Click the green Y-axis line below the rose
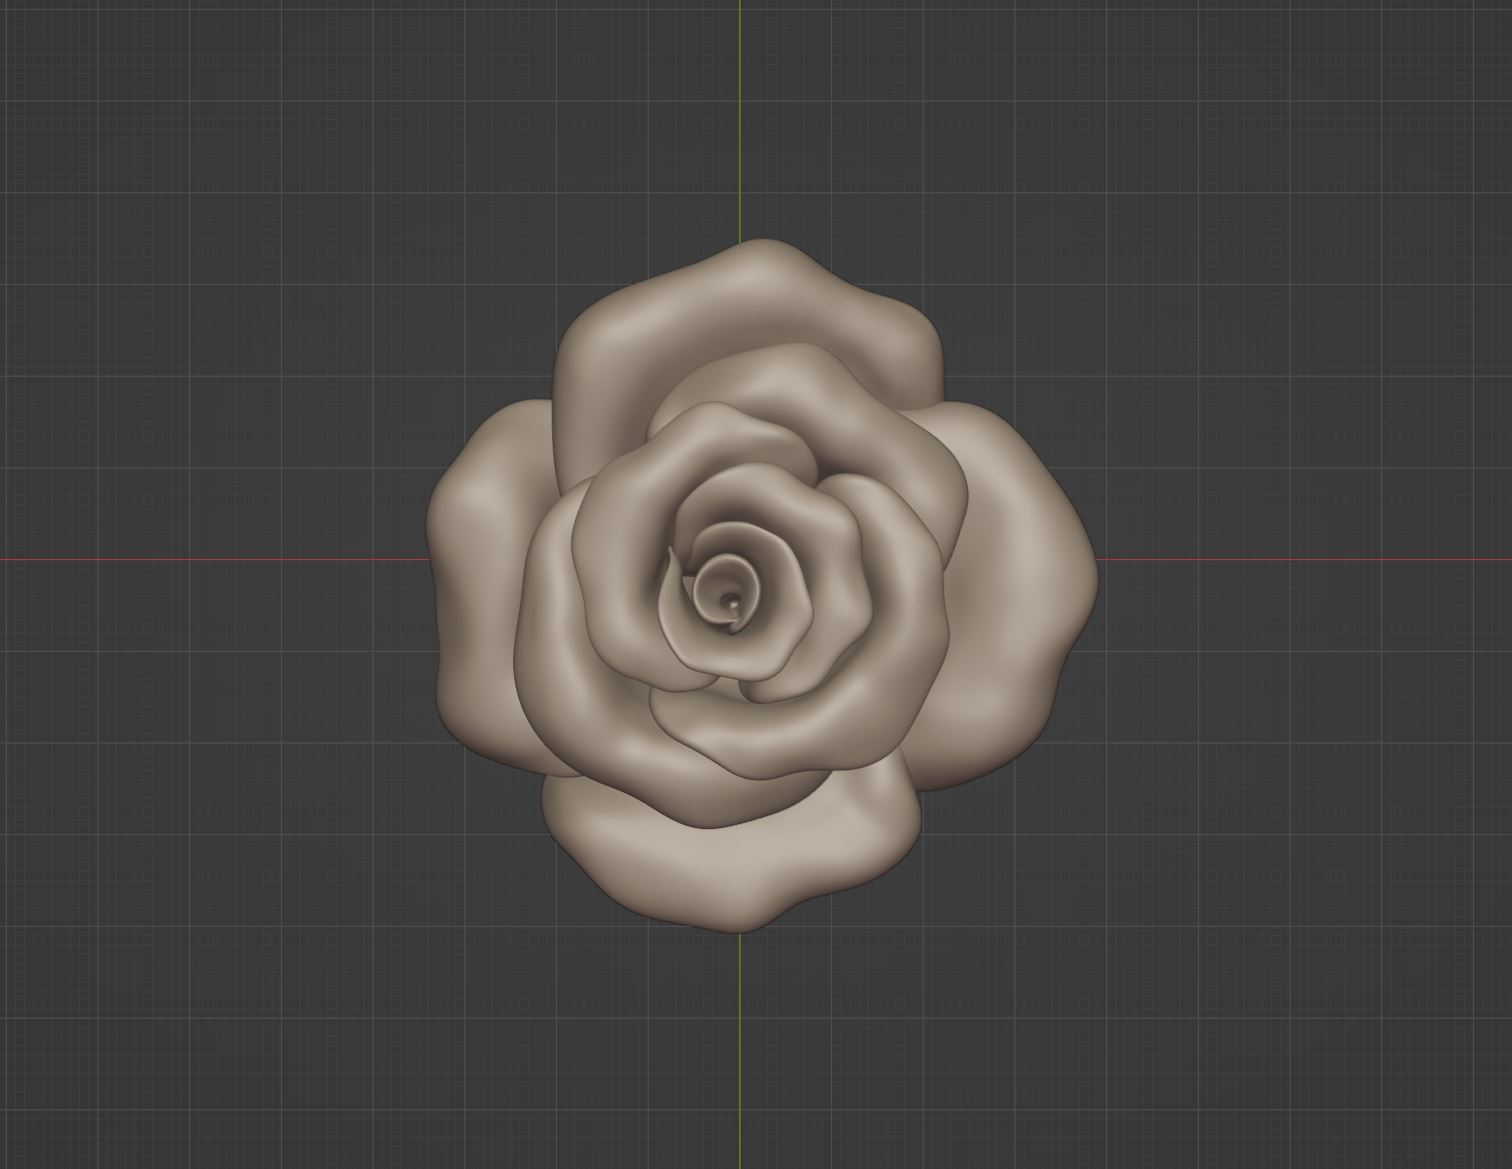The width and height of the screenshot is (1512, 1169). click(x=740, y=1050)
